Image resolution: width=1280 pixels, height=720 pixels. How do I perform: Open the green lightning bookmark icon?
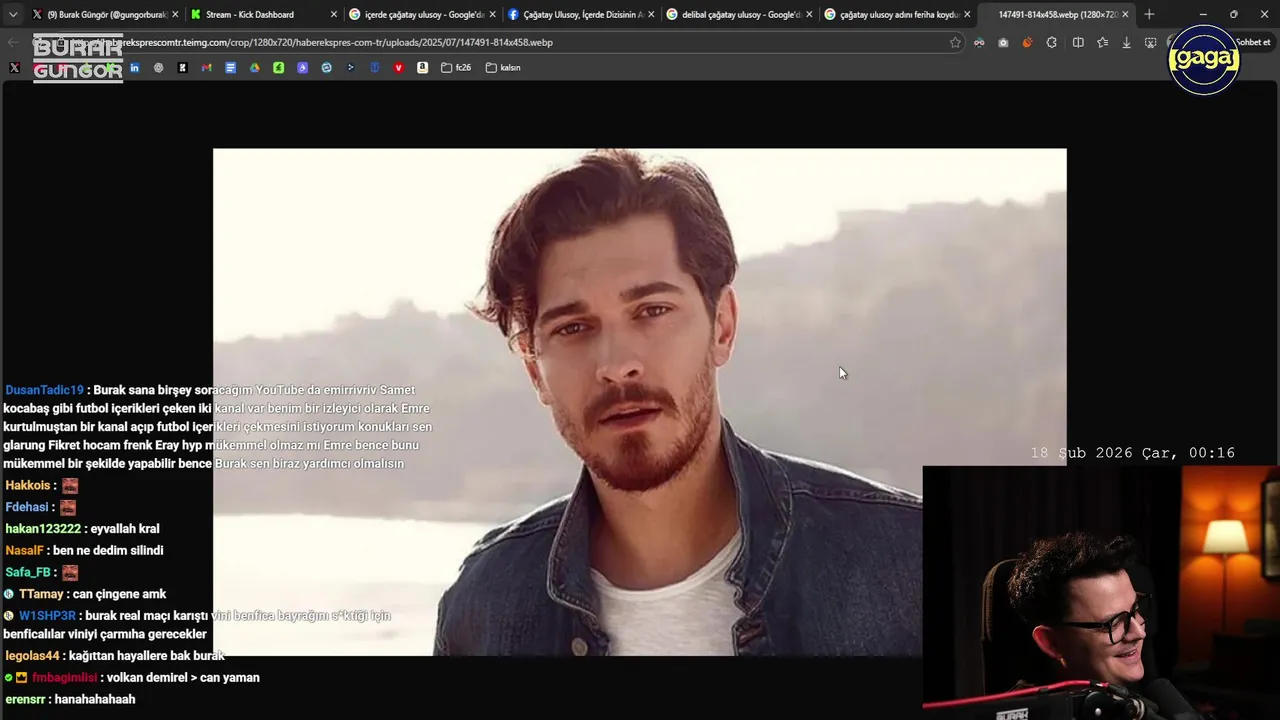(x=278, y=68)
